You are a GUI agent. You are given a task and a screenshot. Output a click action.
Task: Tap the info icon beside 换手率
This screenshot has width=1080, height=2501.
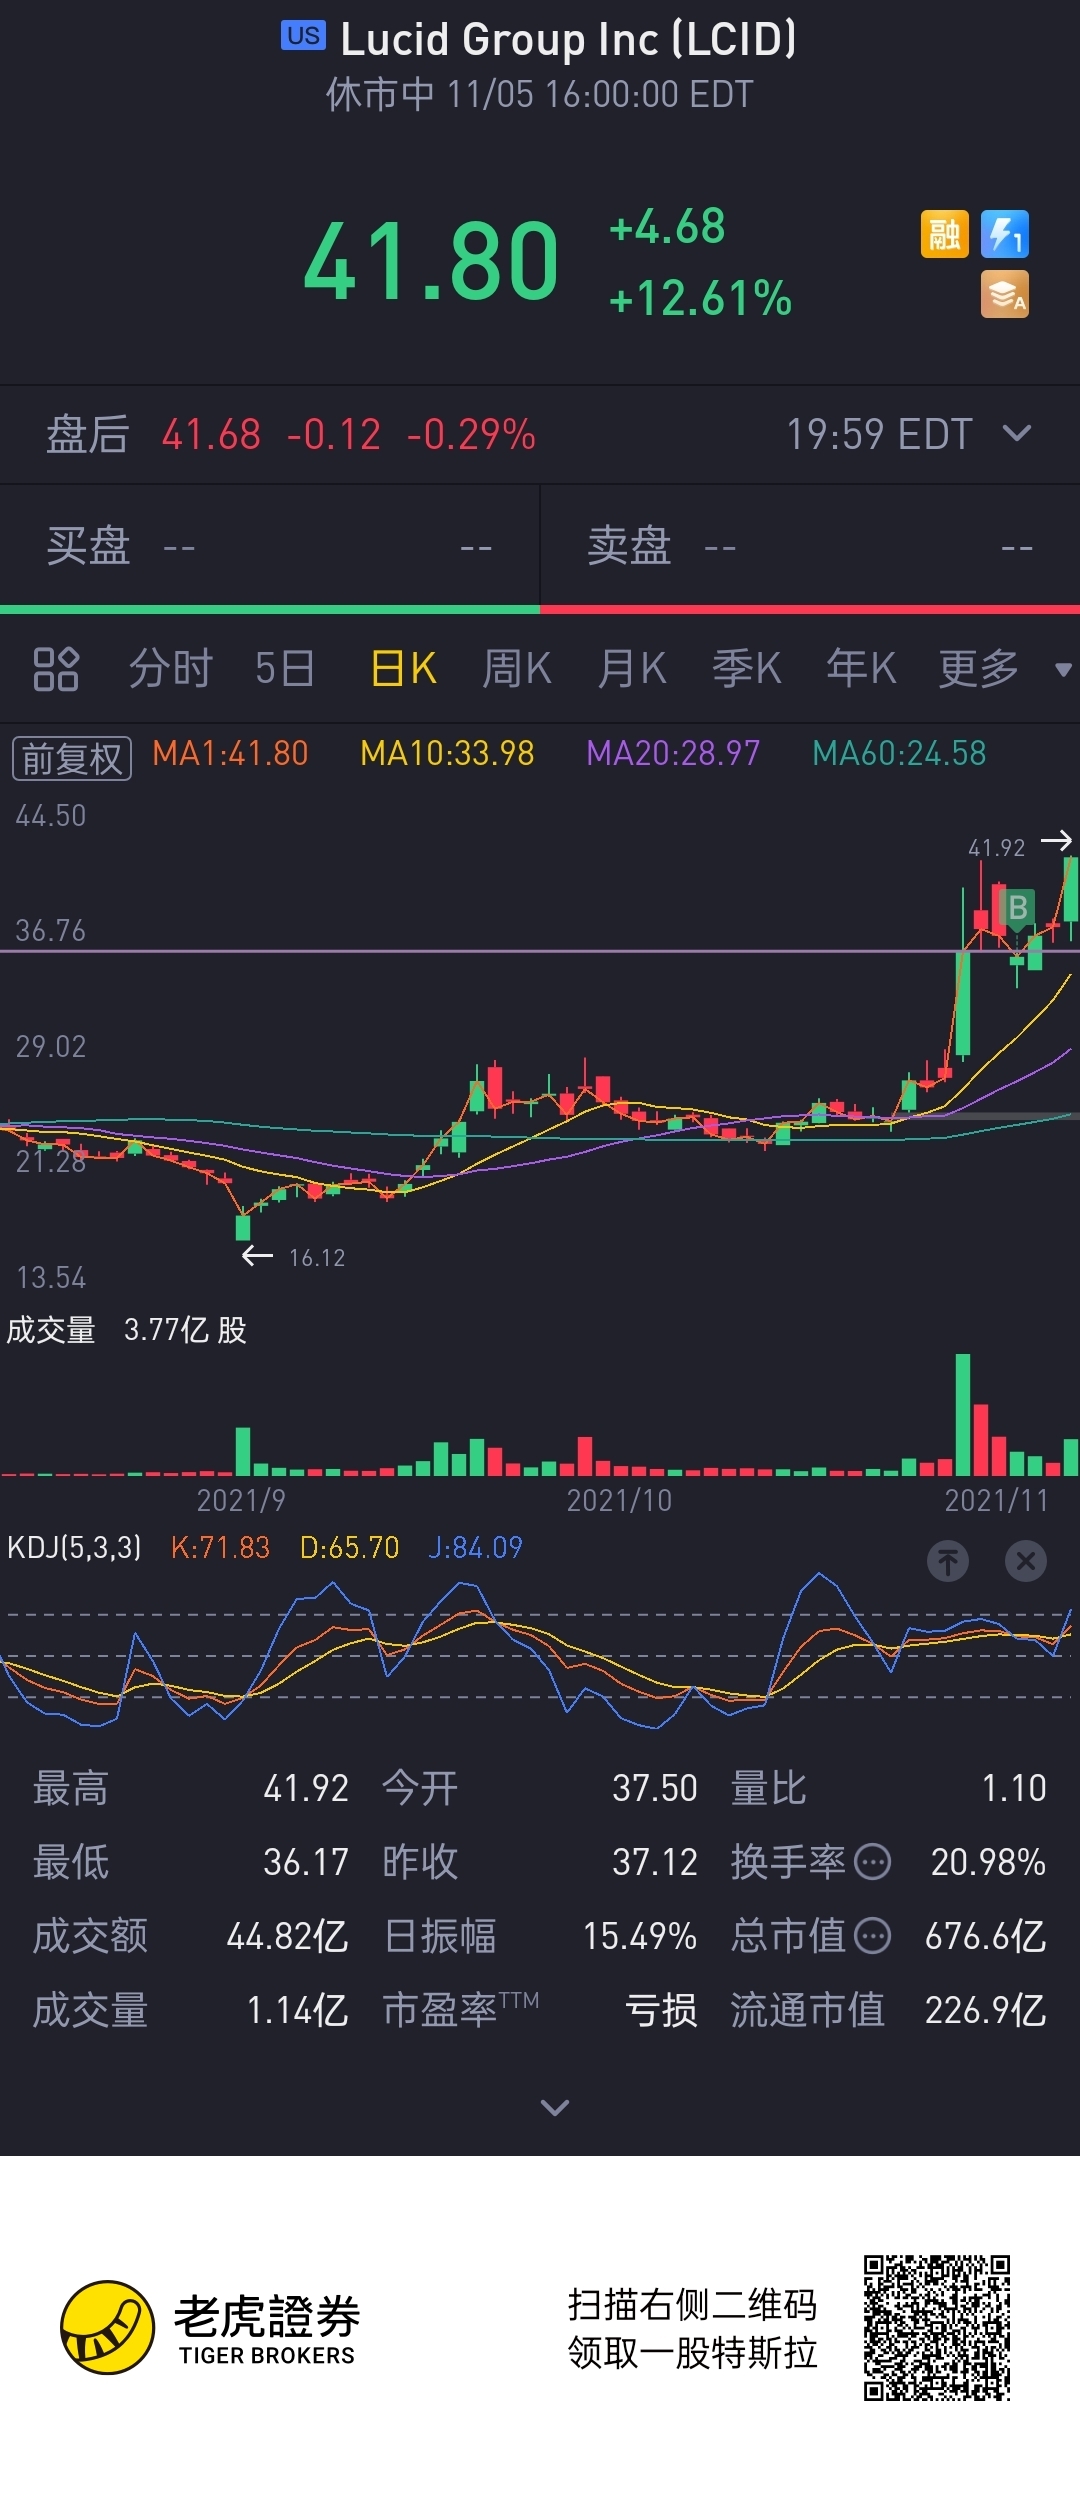coord(873,1862)
